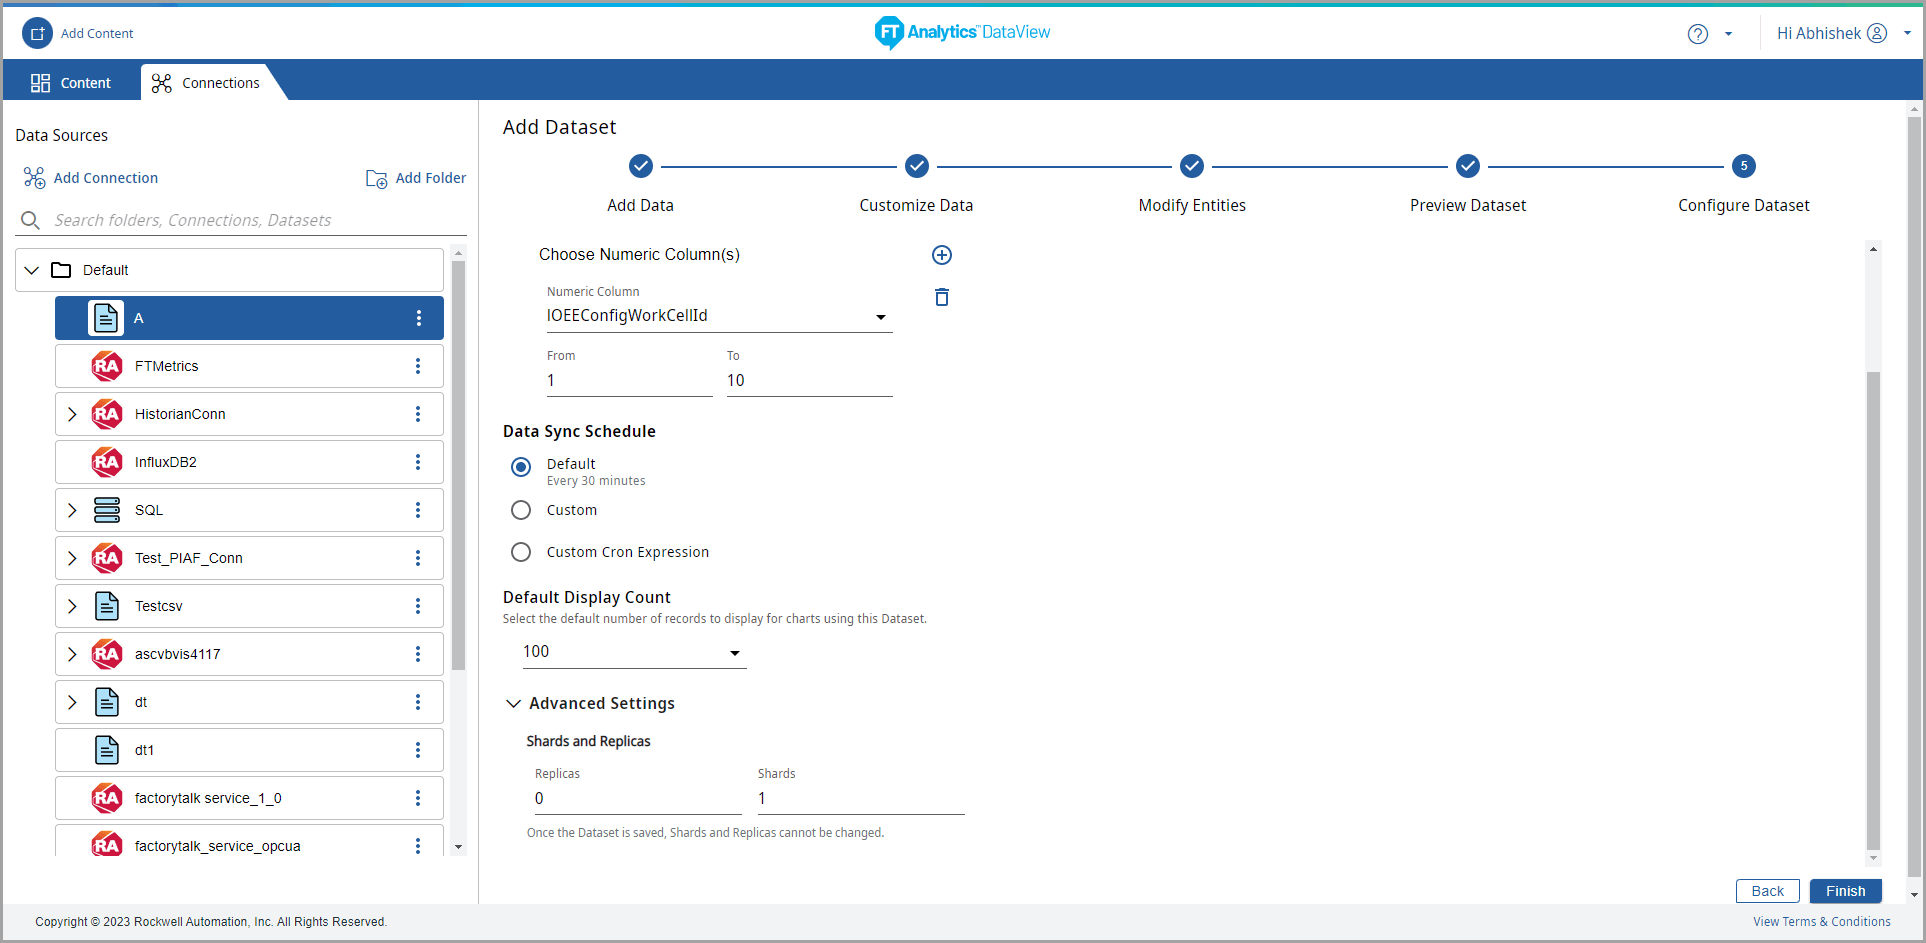The width and height of the screenshot is (1926, 943).
Task: Click the data sources list scrollbar
Action: 458,465
